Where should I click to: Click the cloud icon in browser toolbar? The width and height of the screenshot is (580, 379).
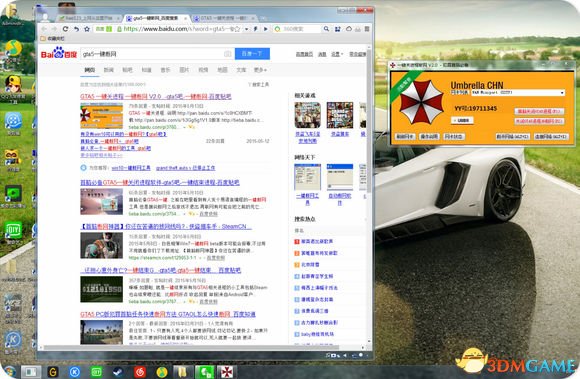click(349, 29)
